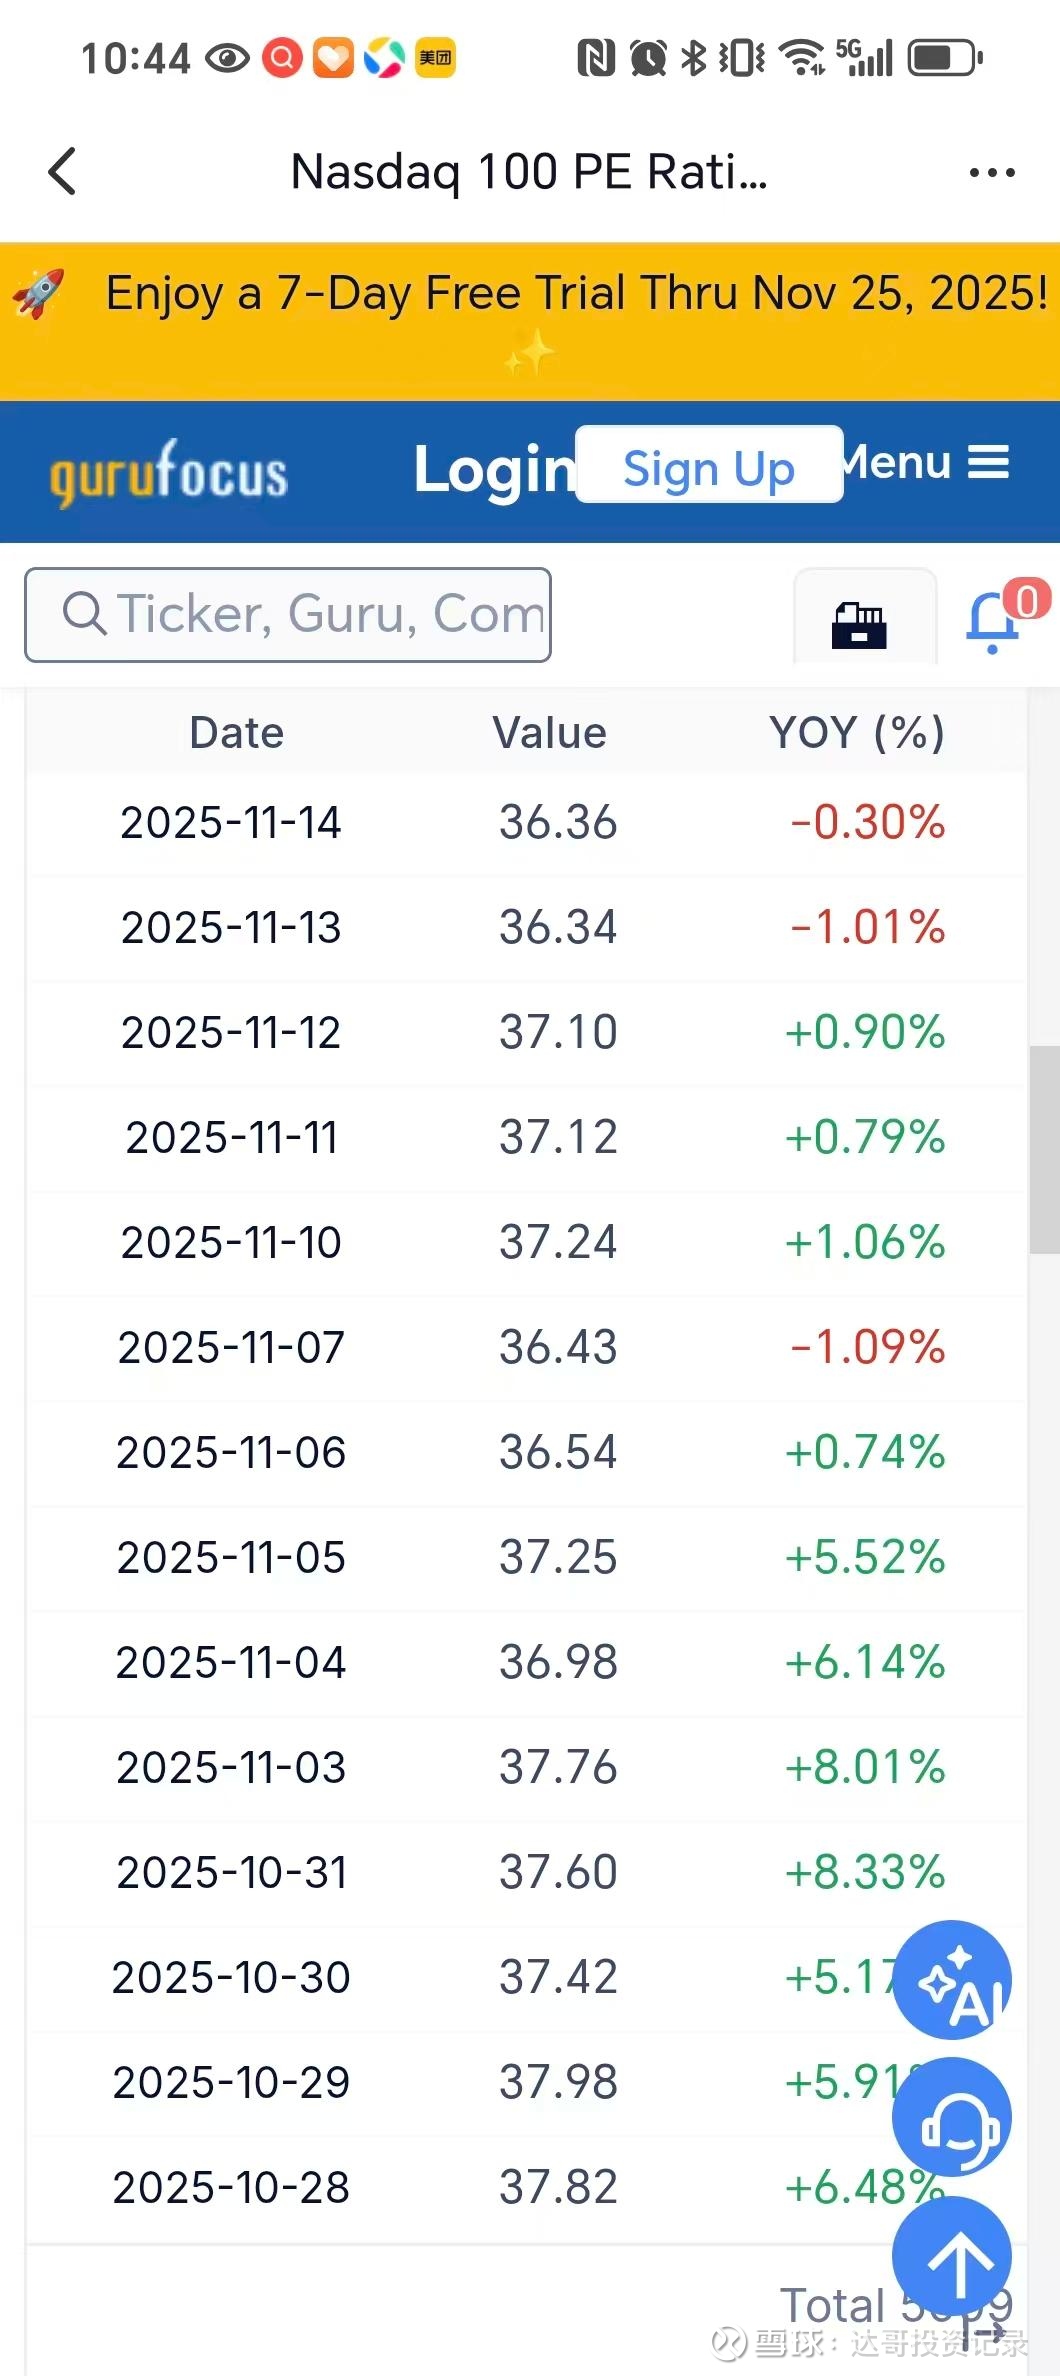This screenshot has height=2376, width=1060.
Task: Open the AI assistant floating button
Action: (952, 1979)
